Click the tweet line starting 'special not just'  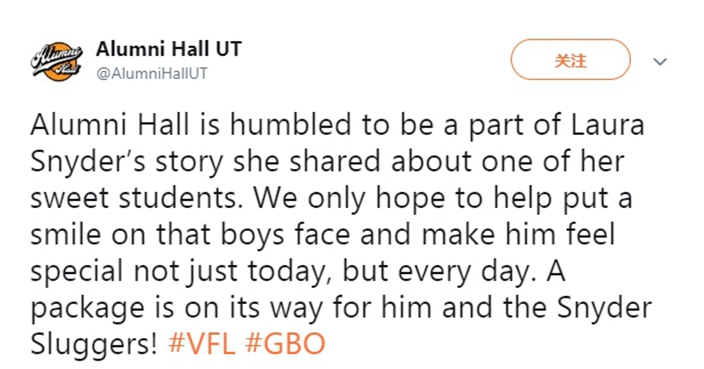[298, 272]
